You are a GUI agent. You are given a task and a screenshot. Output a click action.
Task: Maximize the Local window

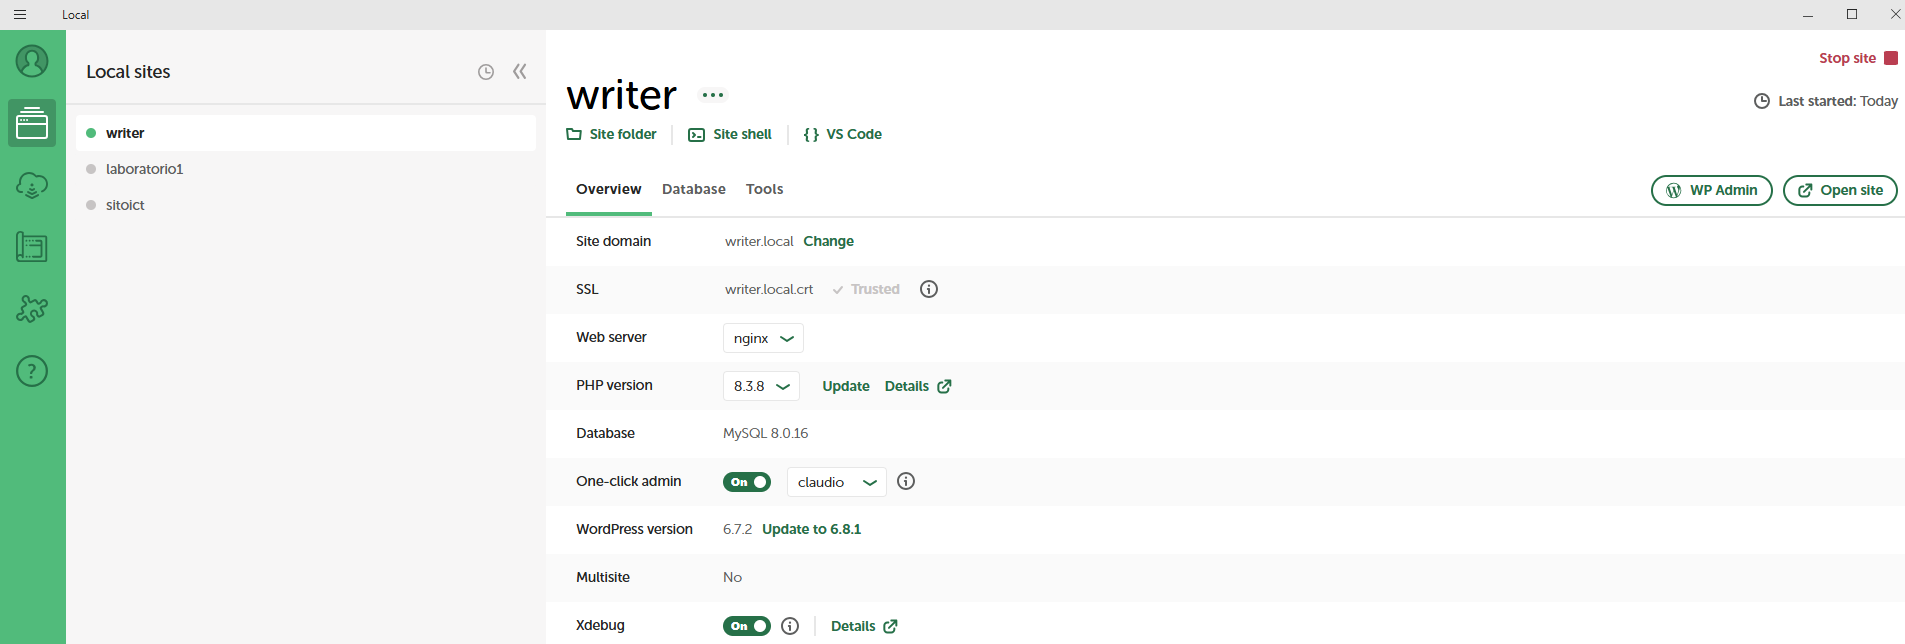[x=1852, y=14]
